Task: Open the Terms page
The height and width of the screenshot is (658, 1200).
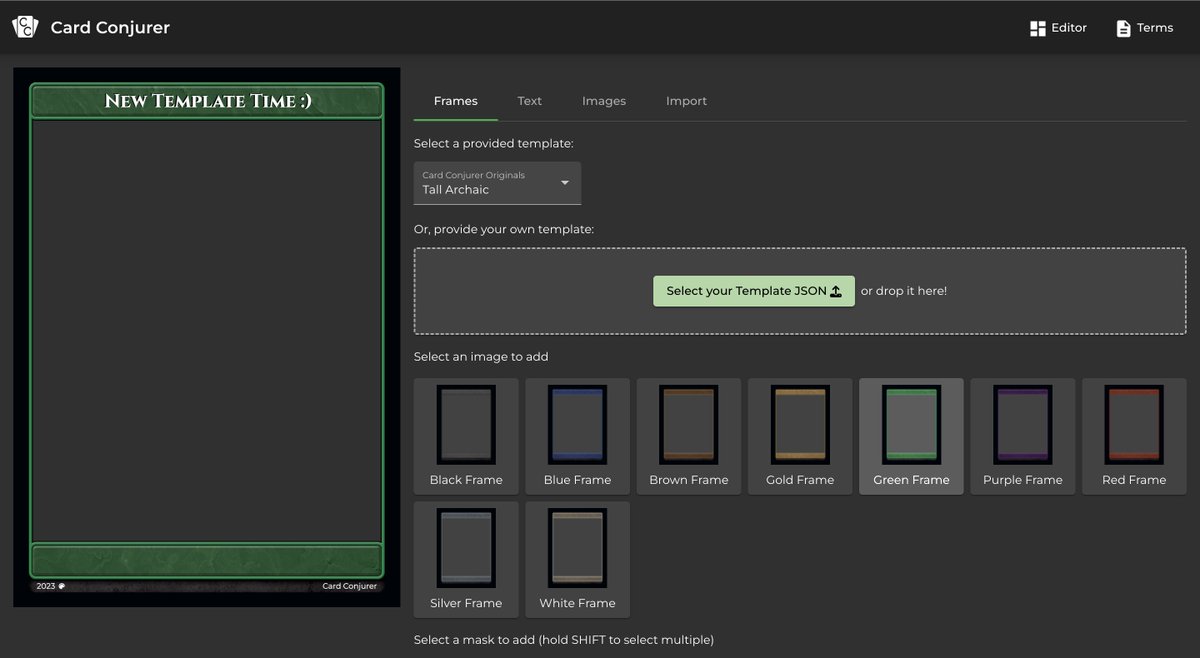Action: 1145,28
